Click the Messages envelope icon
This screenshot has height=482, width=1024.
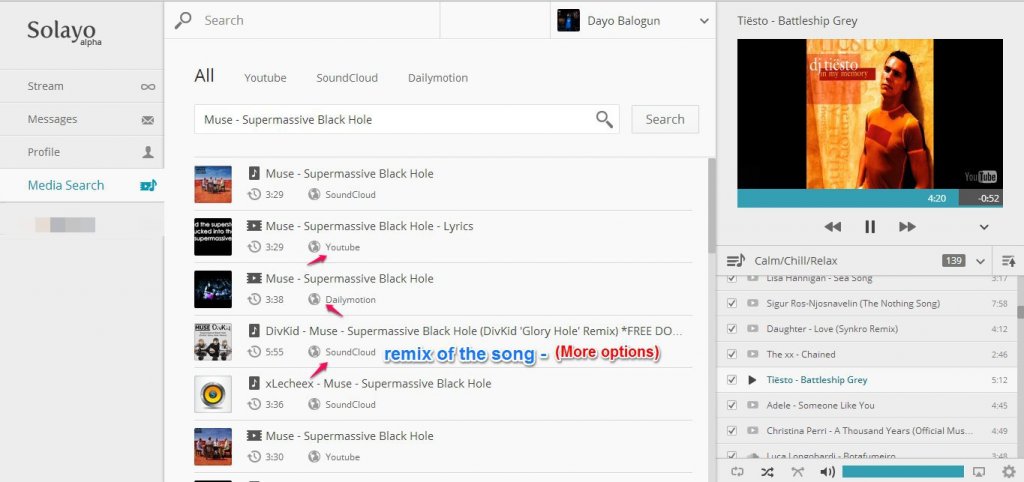(148, 120)
